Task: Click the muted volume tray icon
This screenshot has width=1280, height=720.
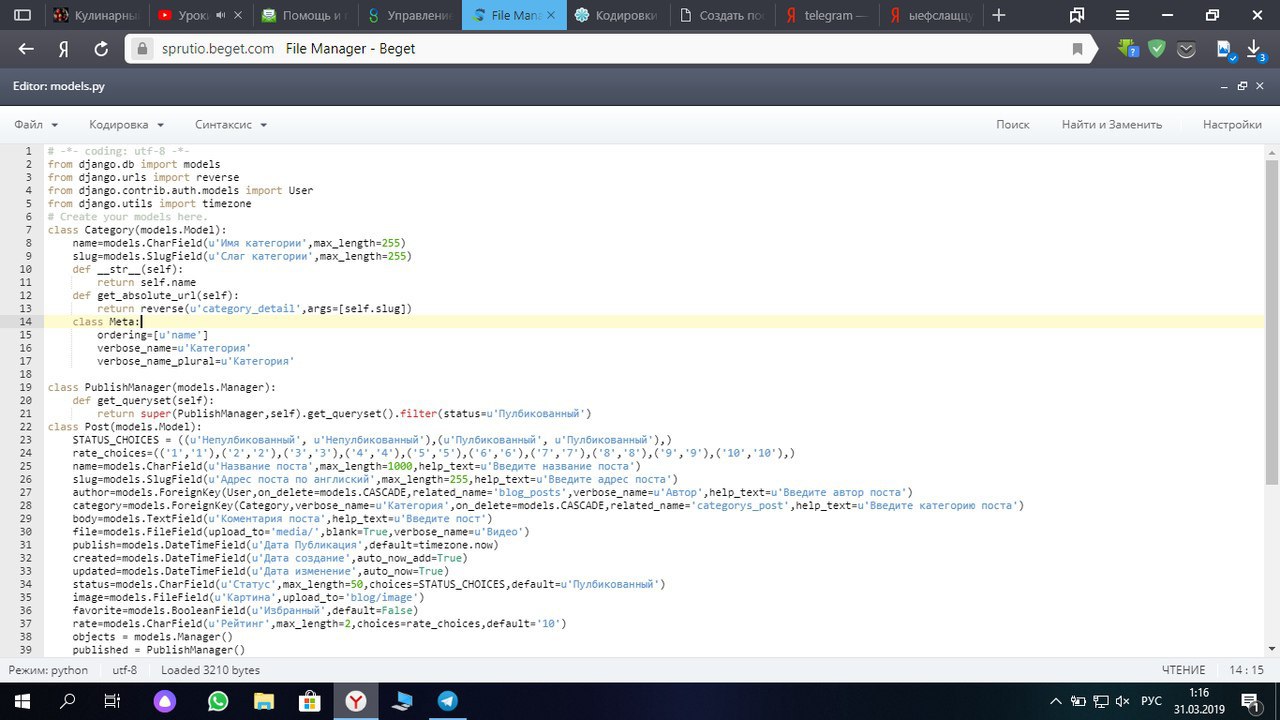Action: (1121, 700)
